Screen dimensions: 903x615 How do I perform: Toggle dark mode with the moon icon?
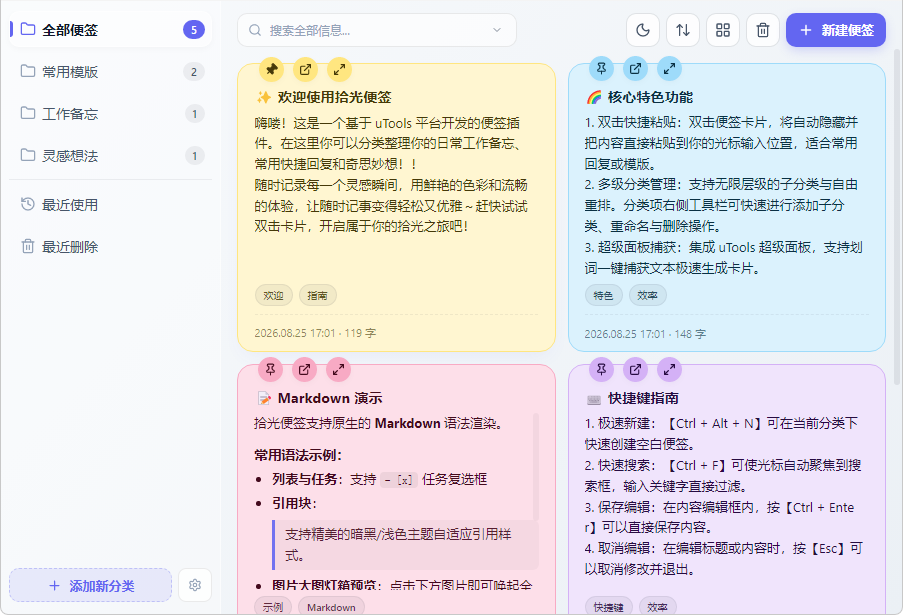coord(643,30)
